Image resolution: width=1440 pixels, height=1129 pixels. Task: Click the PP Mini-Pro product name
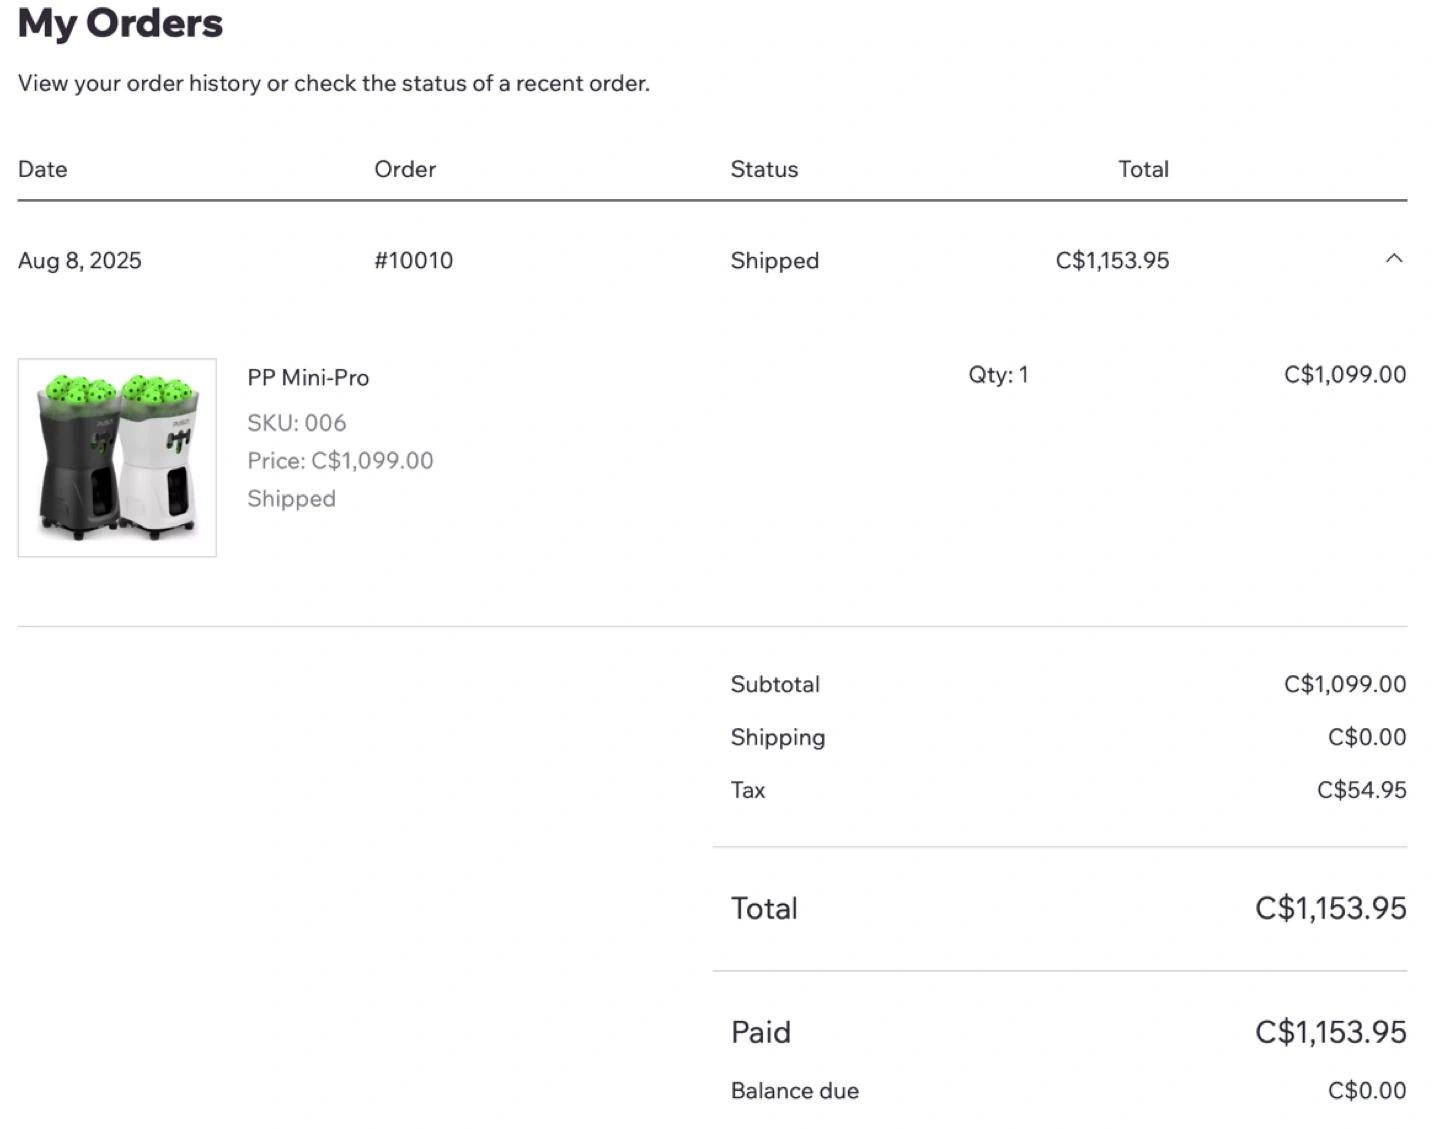pyautogui.click(x=308, y=378)
